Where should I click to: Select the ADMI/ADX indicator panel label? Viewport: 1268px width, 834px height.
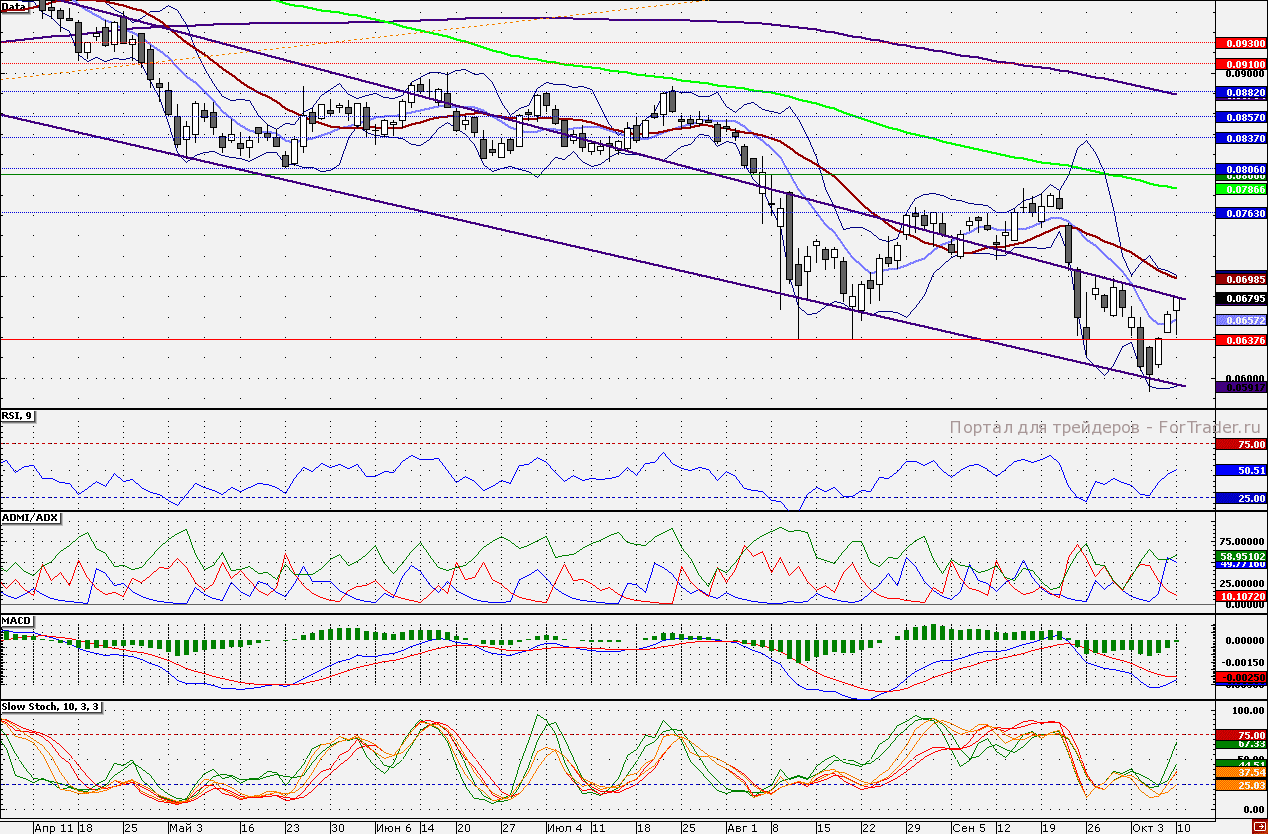pyautogui.click(x=31, y=517)
